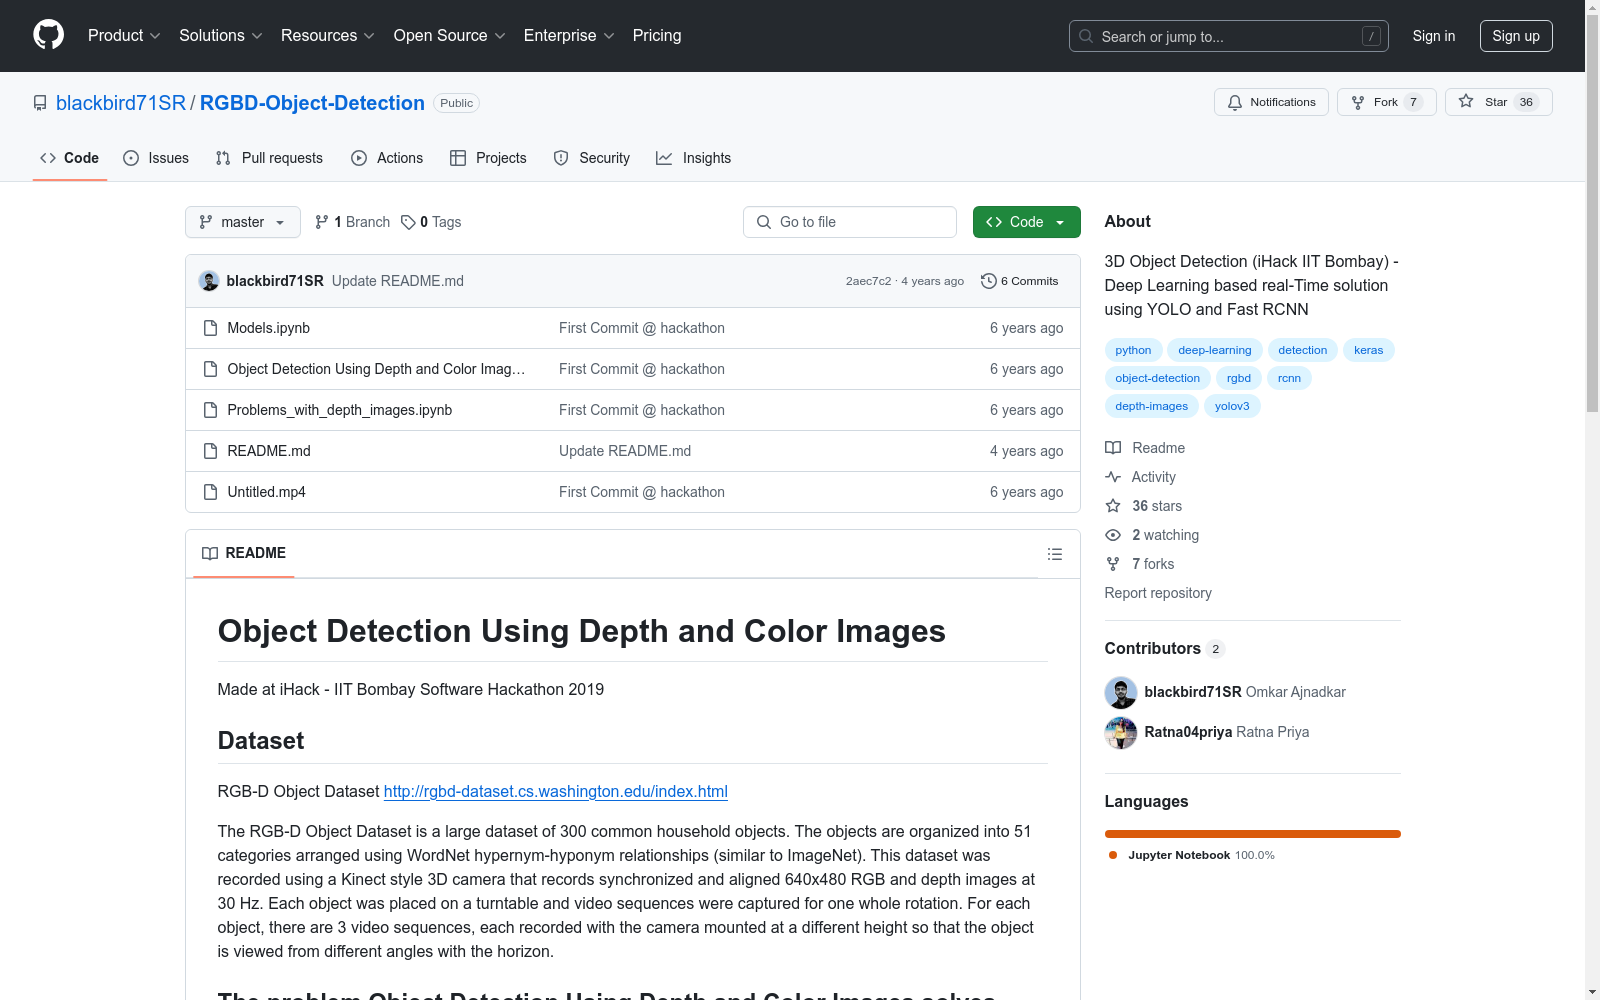Viewport: 1600px width, 1000px height.
Task: Click the Sign in link
Action: tap(1434, 36)
